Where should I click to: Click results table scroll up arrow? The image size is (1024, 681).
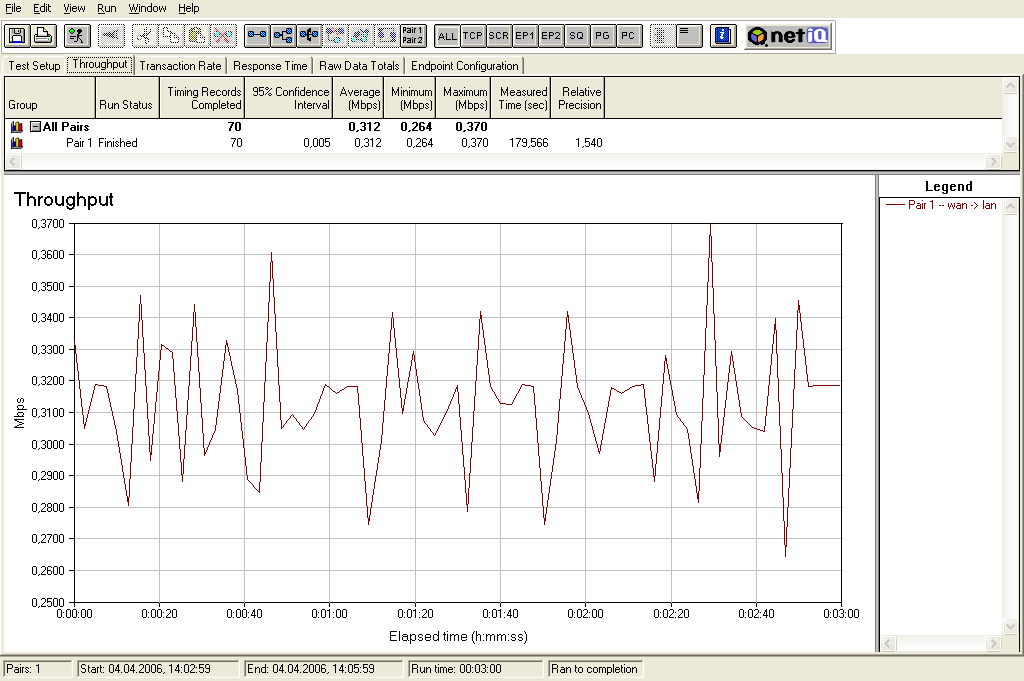point(1010,86)
